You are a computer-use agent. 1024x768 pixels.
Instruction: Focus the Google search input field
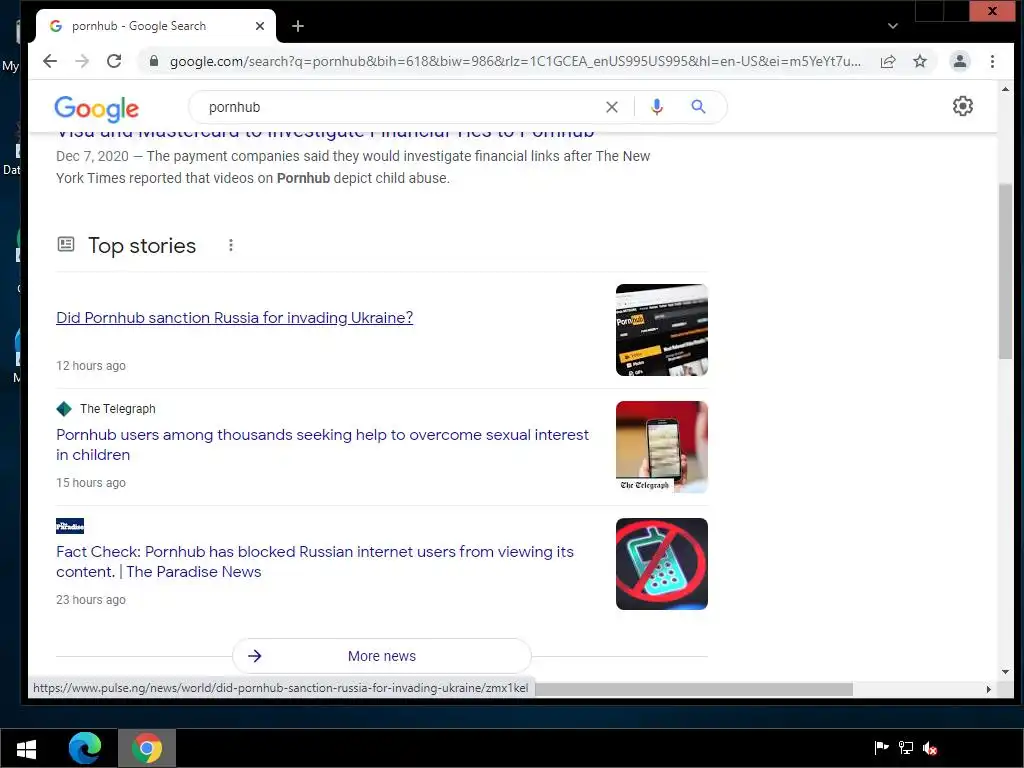[398, 107]
